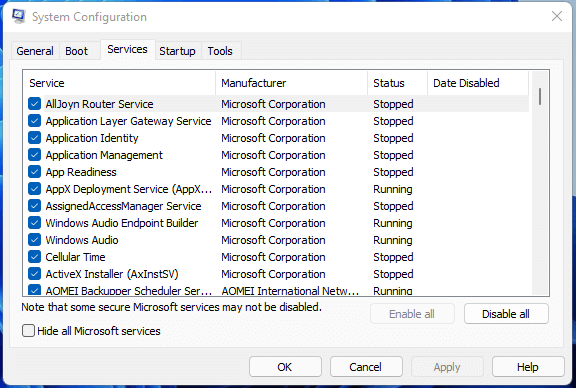Select the Cellular Time row name

coord(75,257)
